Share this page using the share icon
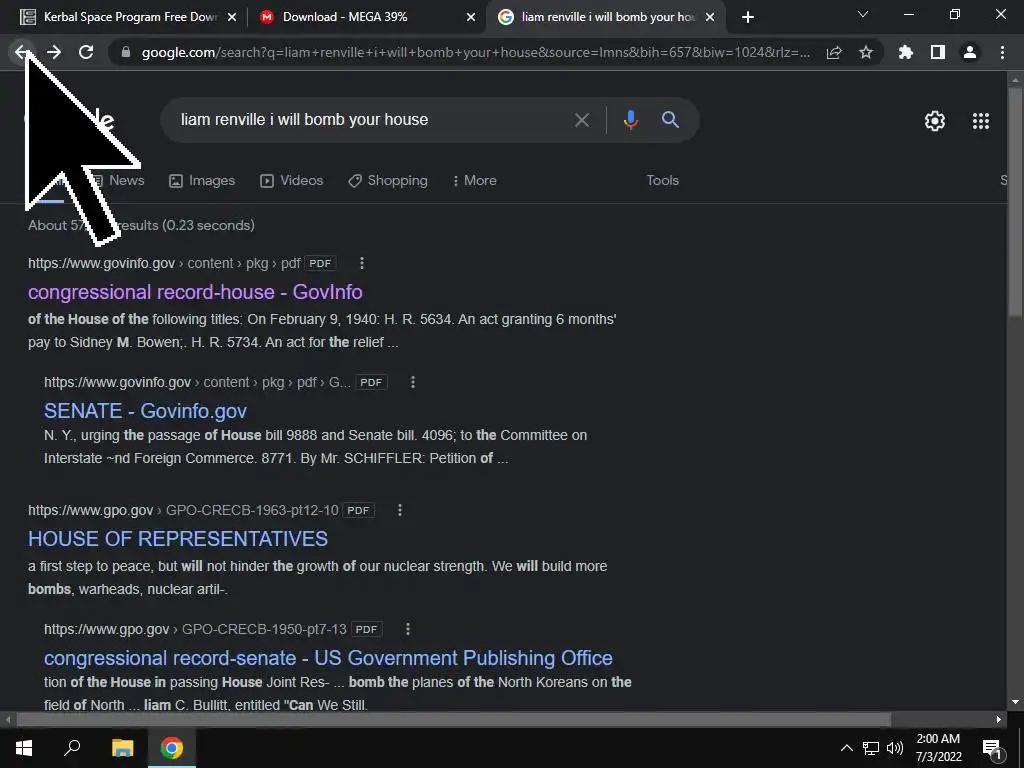 tap(834, 52)
